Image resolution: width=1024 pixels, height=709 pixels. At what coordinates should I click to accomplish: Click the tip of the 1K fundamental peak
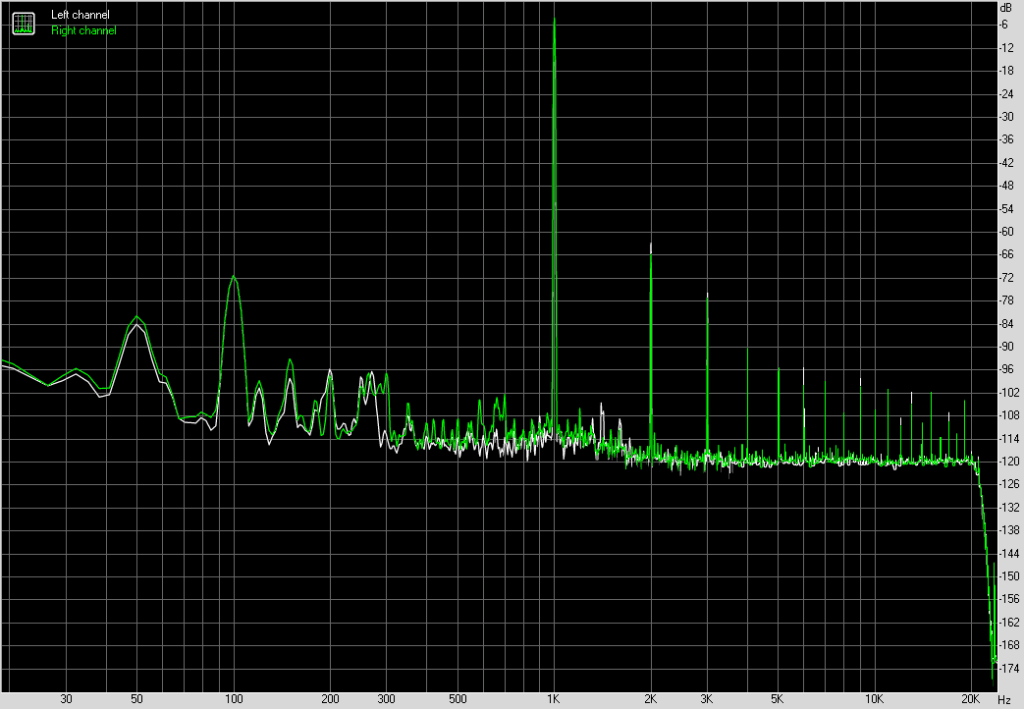[554, 20]
